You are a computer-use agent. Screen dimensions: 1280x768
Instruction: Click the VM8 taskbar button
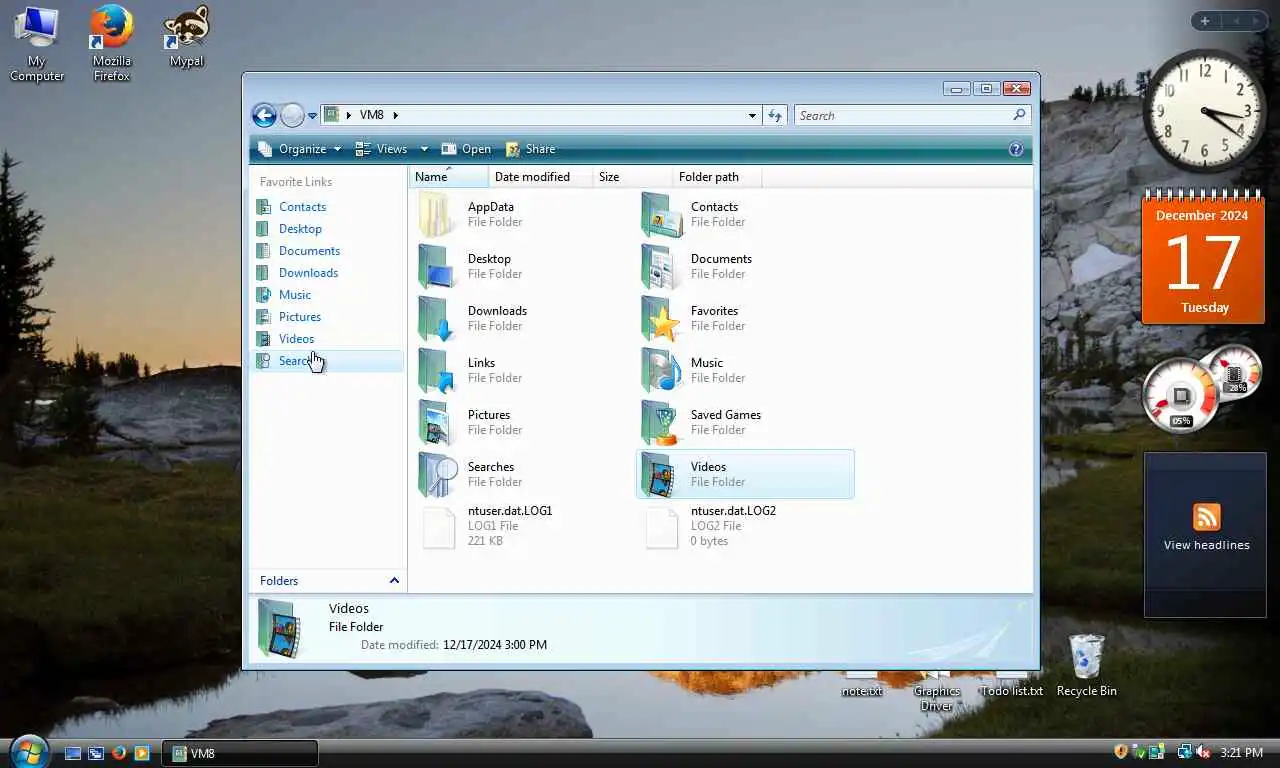[x=241, y=753]
